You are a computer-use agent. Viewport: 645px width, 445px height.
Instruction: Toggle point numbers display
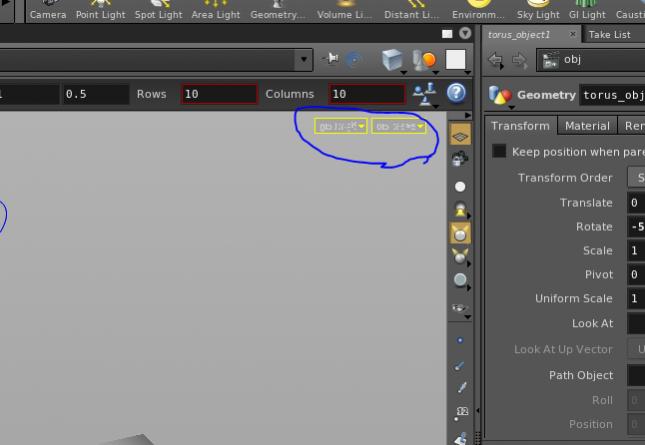[x=461, y=413]
